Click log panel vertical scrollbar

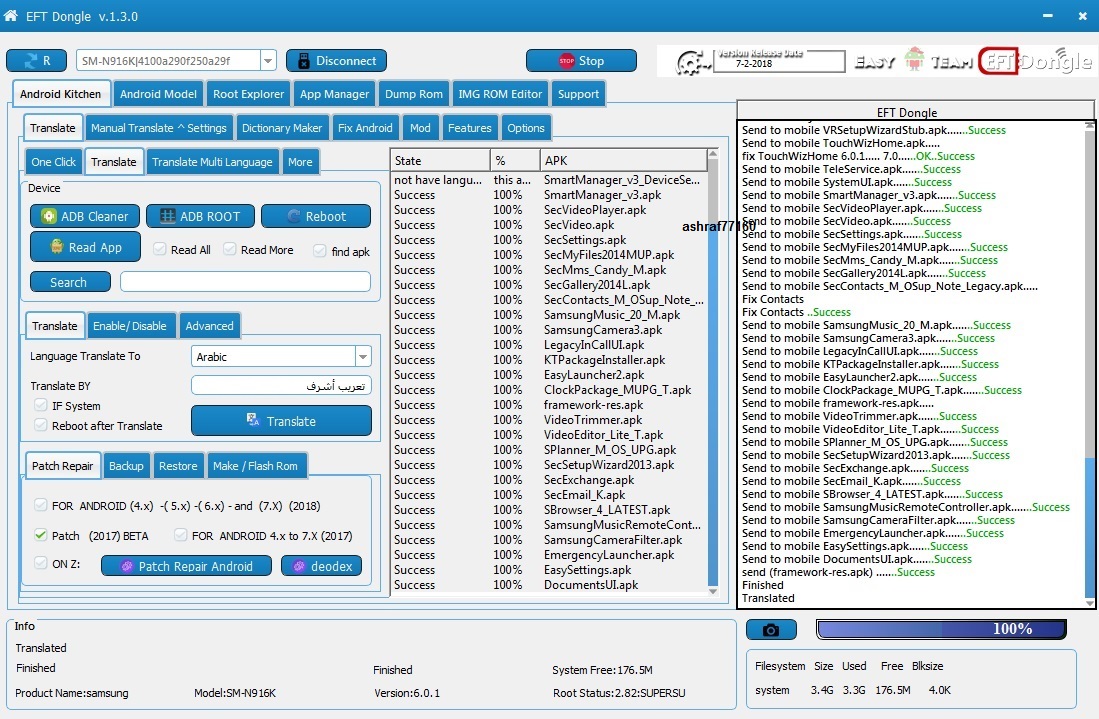coord(1089,363)
